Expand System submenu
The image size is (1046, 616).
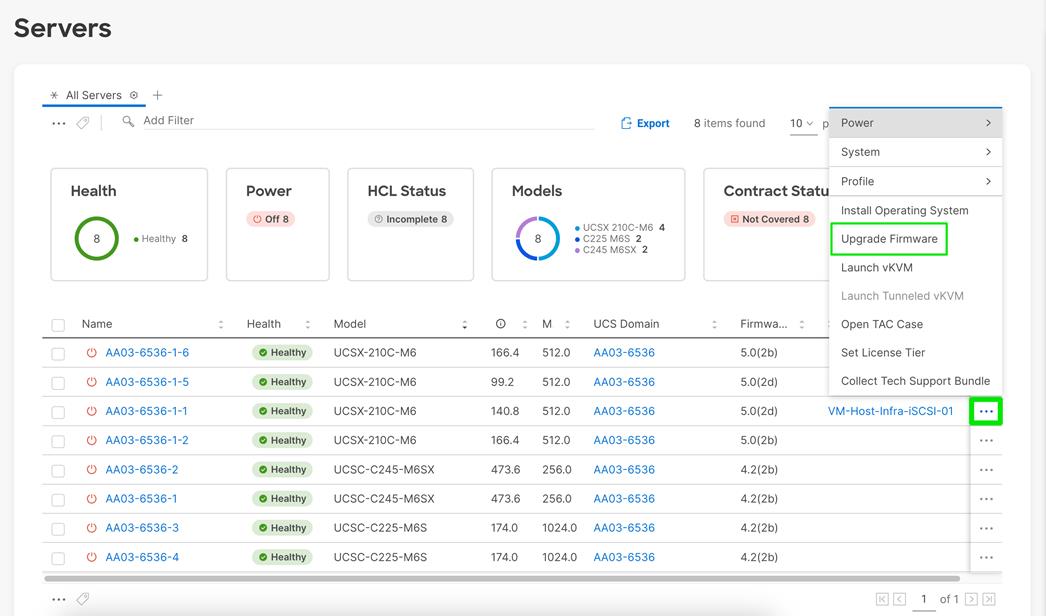915,152
